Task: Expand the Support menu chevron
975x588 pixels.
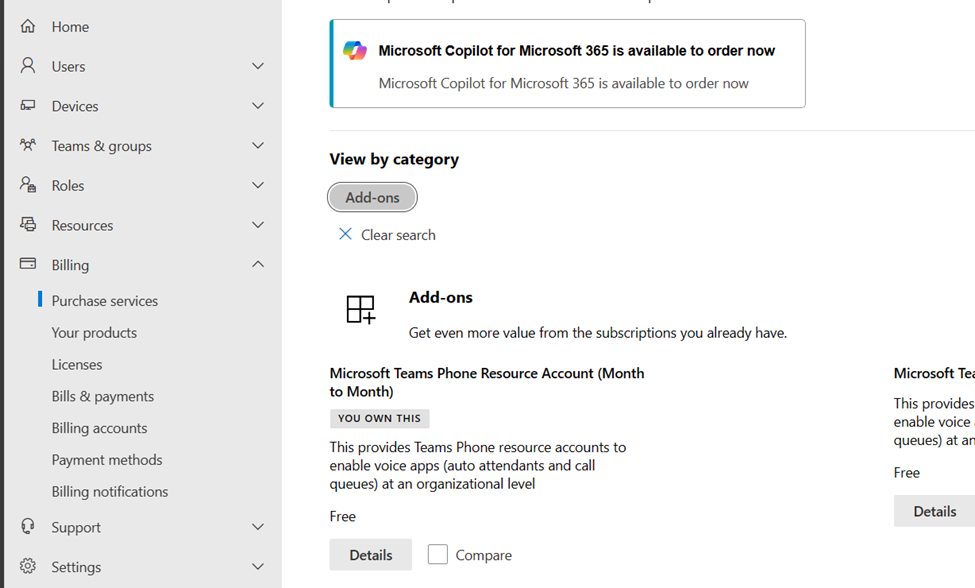Action: [x=258, y=527]
